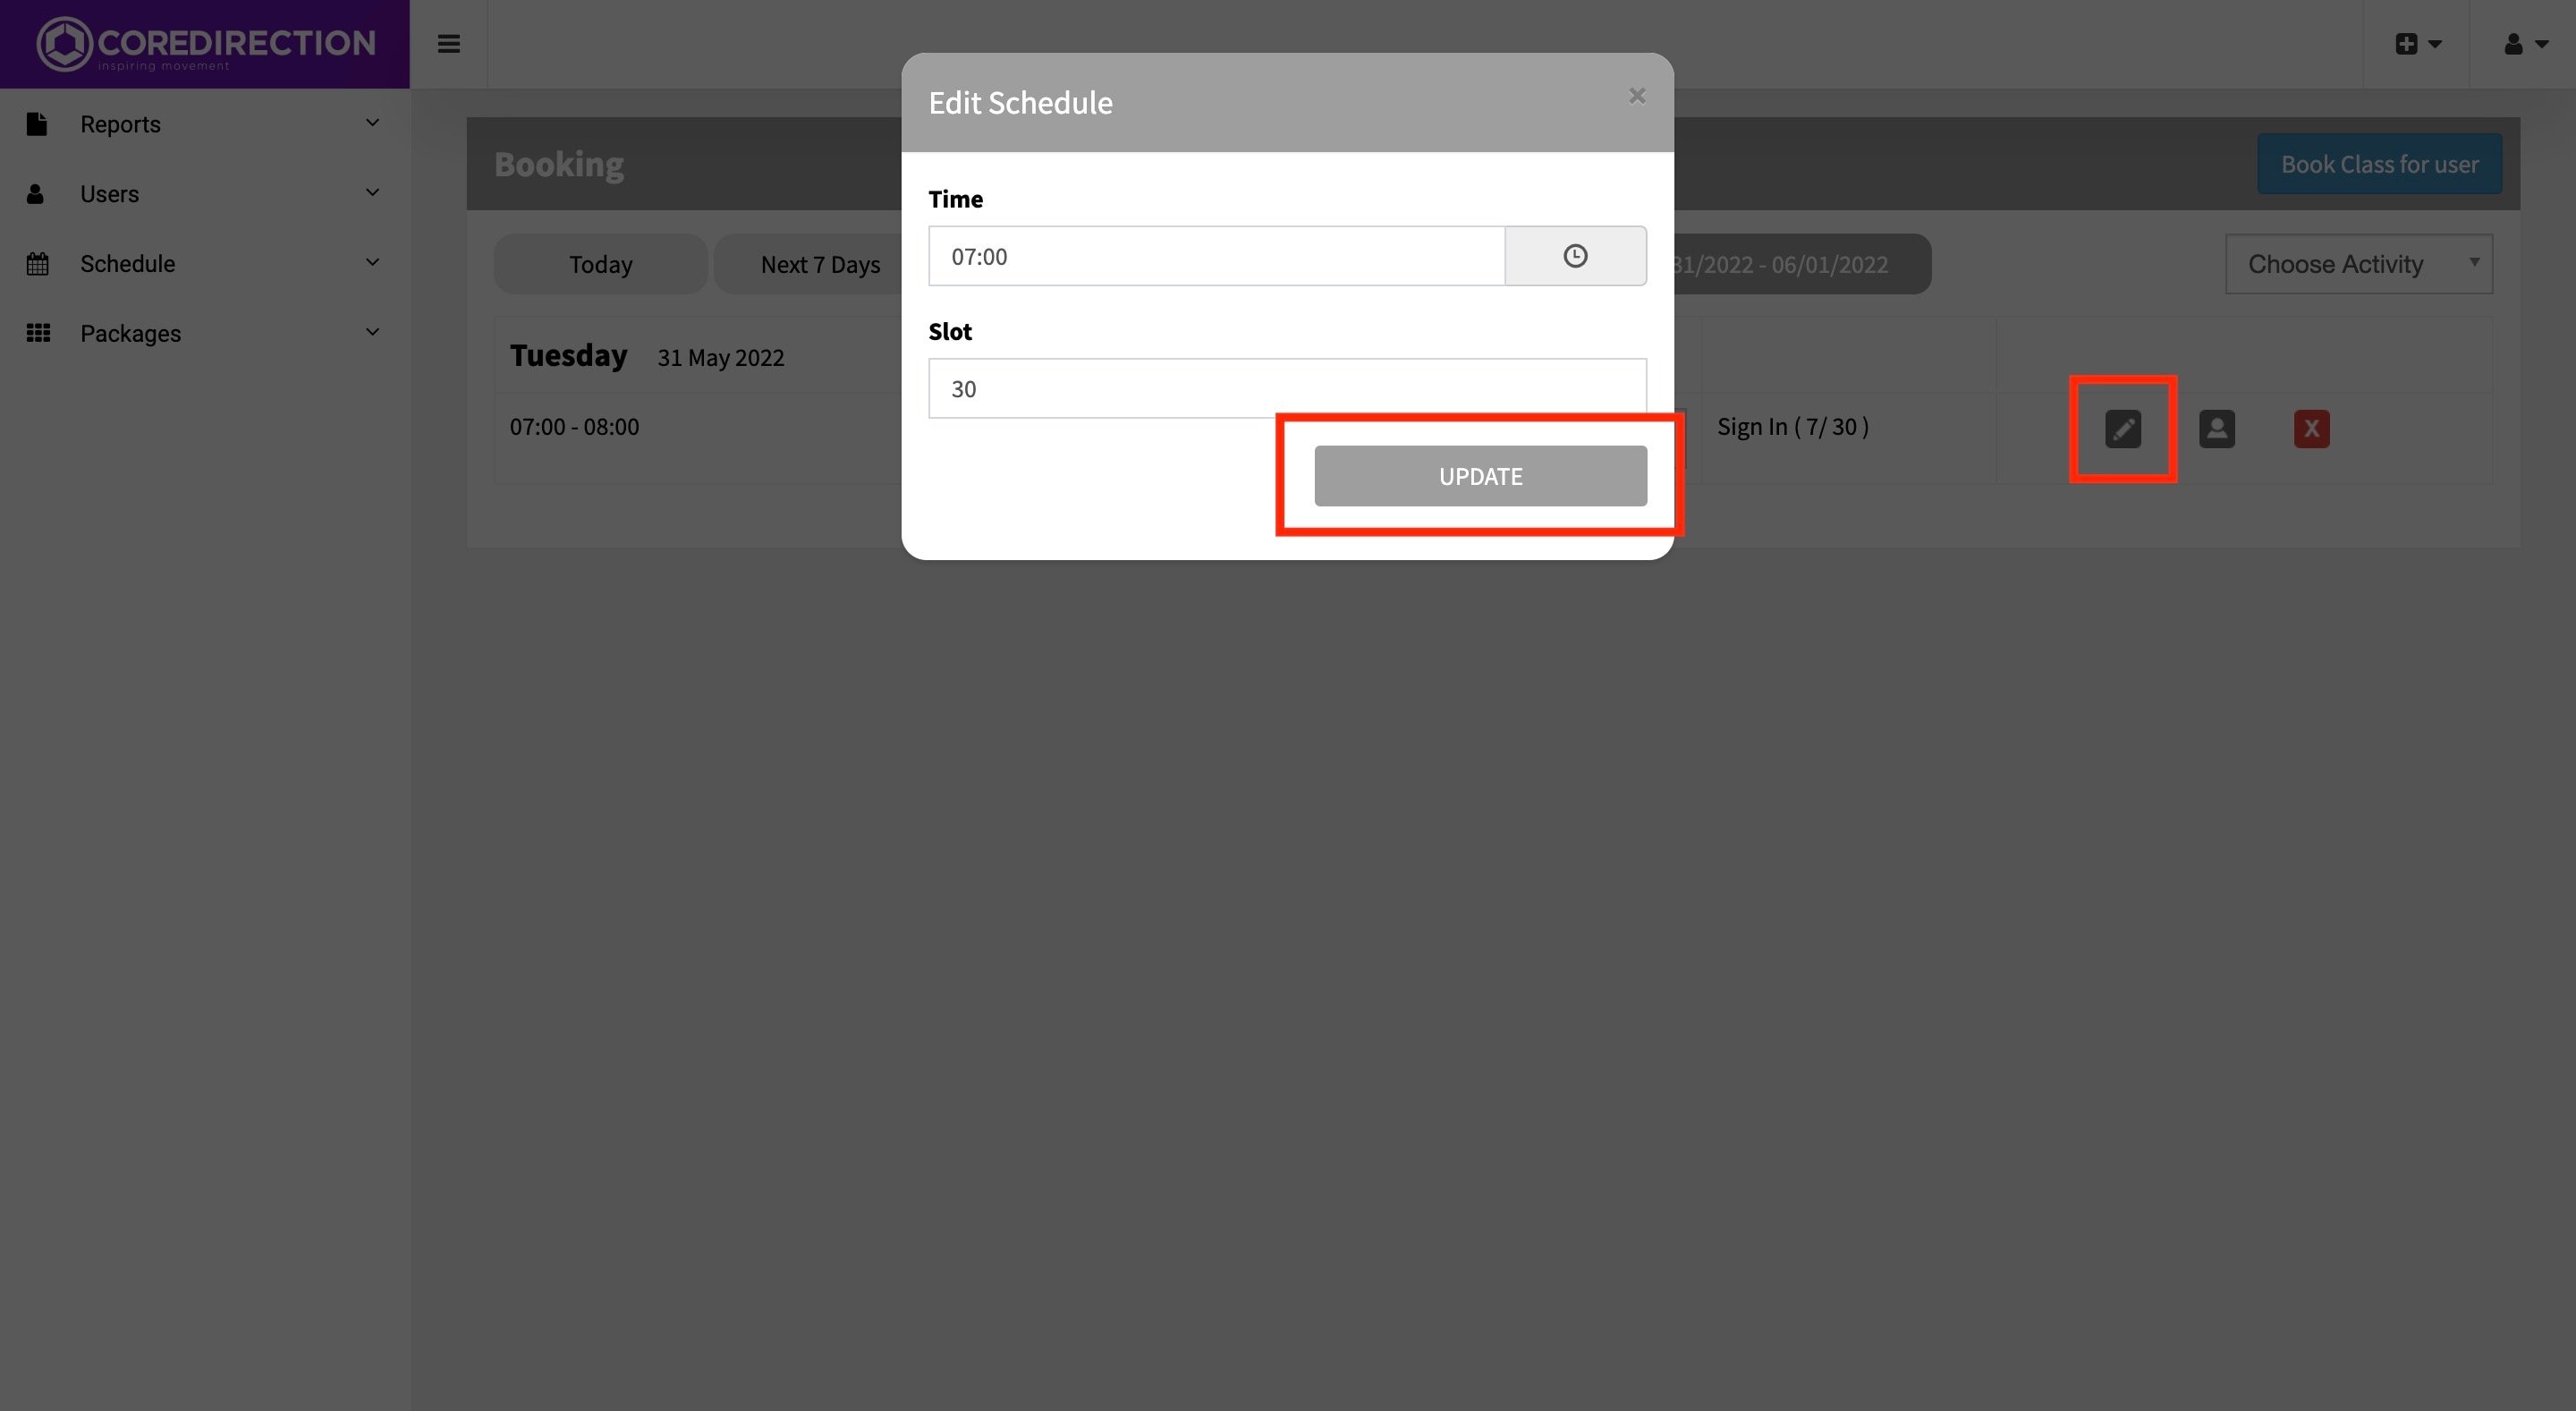Click the pencil edit schedule icon

click(x=2123, y=429)
